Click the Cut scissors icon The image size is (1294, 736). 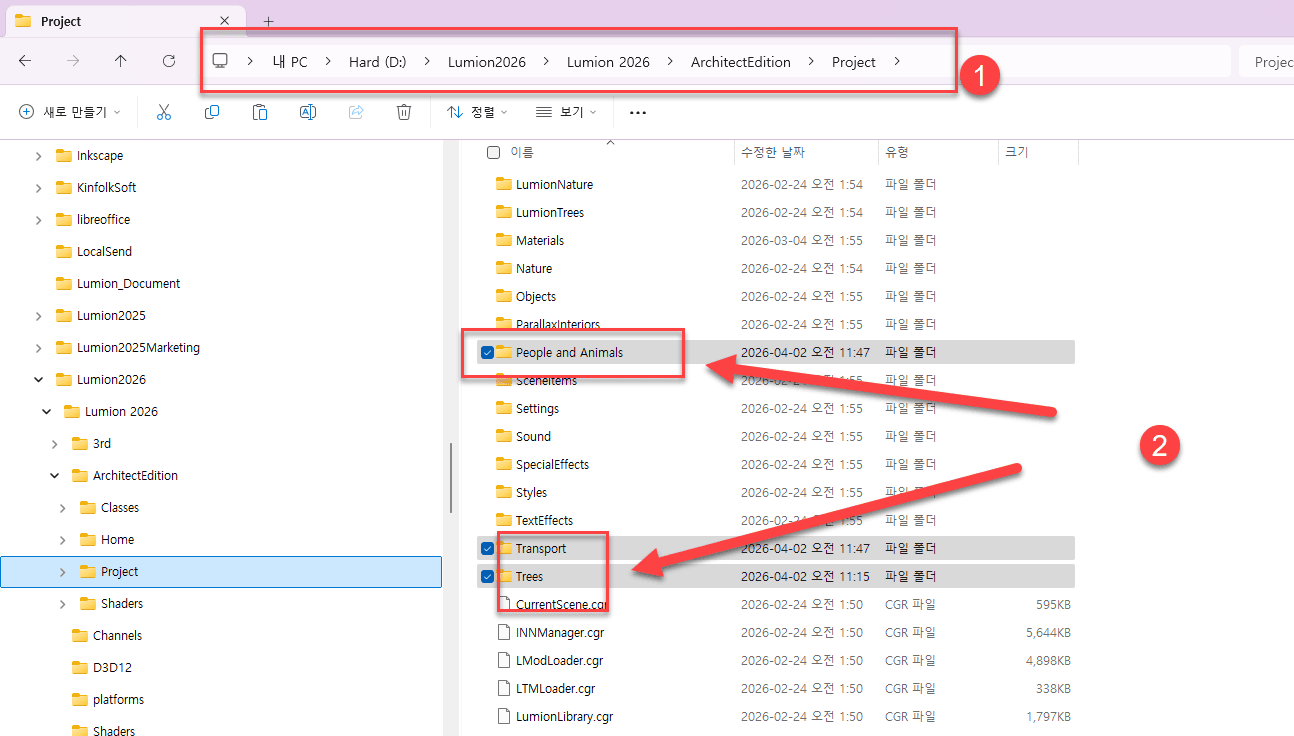click(x=164, y=112)
